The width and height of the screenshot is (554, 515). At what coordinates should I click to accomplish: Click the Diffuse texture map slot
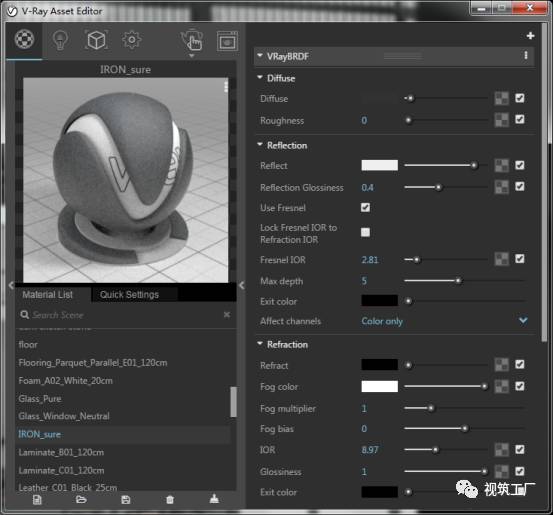point(501,99)
